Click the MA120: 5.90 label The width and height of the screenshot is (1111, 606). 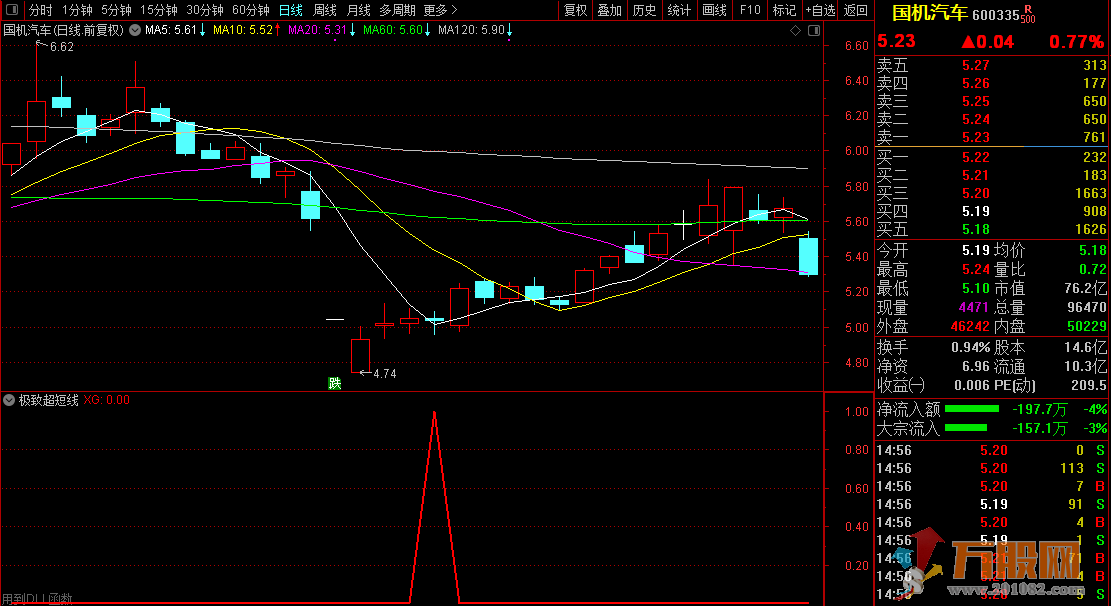click(471, 30)
